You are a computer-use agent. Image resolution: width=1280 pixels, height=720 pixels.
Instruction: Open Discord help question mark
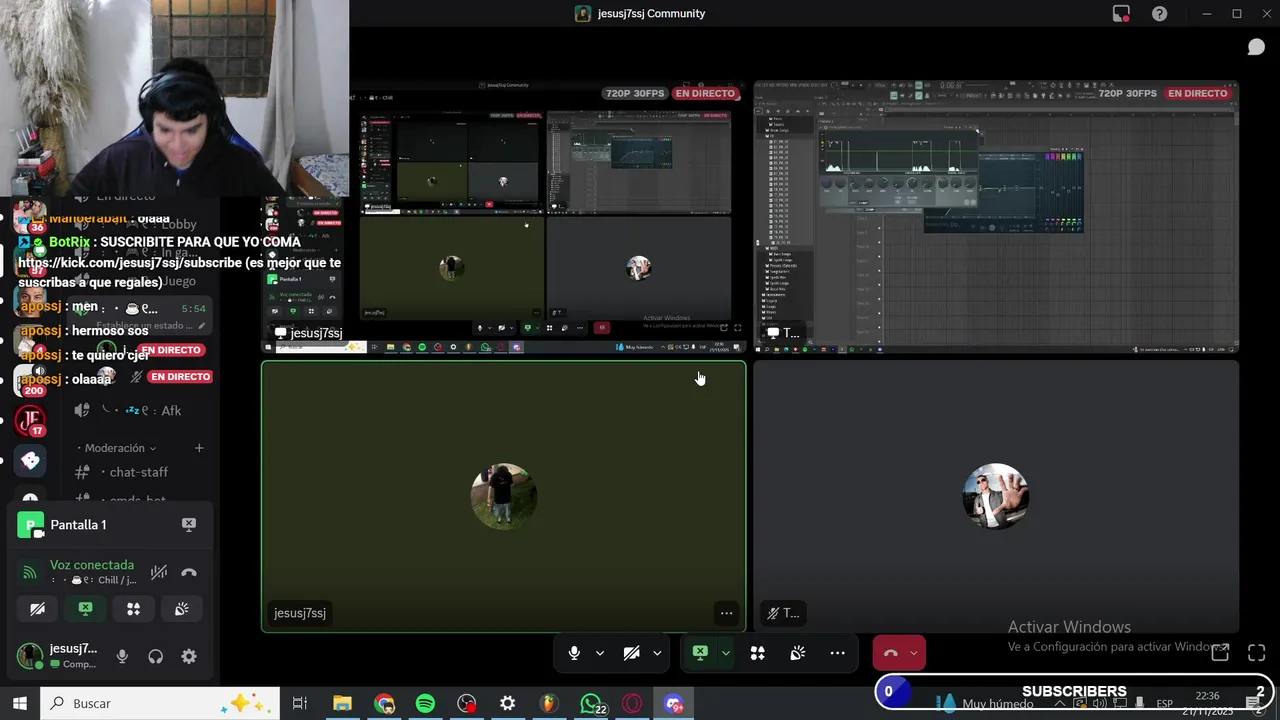coord(1159,13)
